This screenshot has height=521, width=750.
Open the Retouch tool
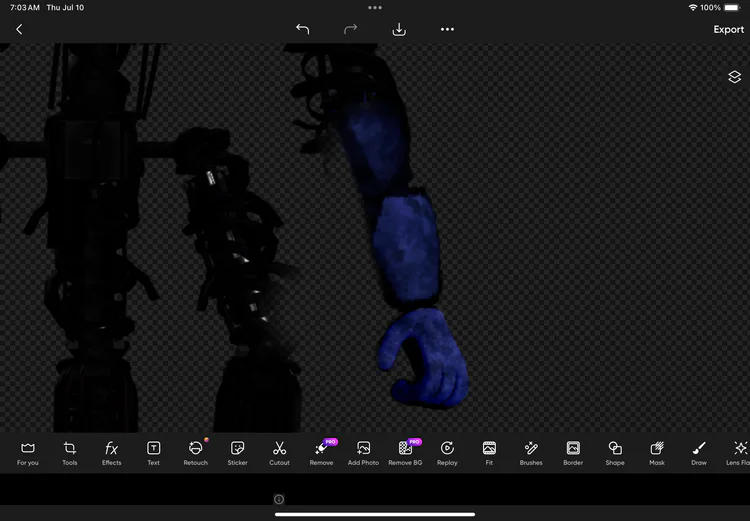pyautogui.click(x=196, y=453)
